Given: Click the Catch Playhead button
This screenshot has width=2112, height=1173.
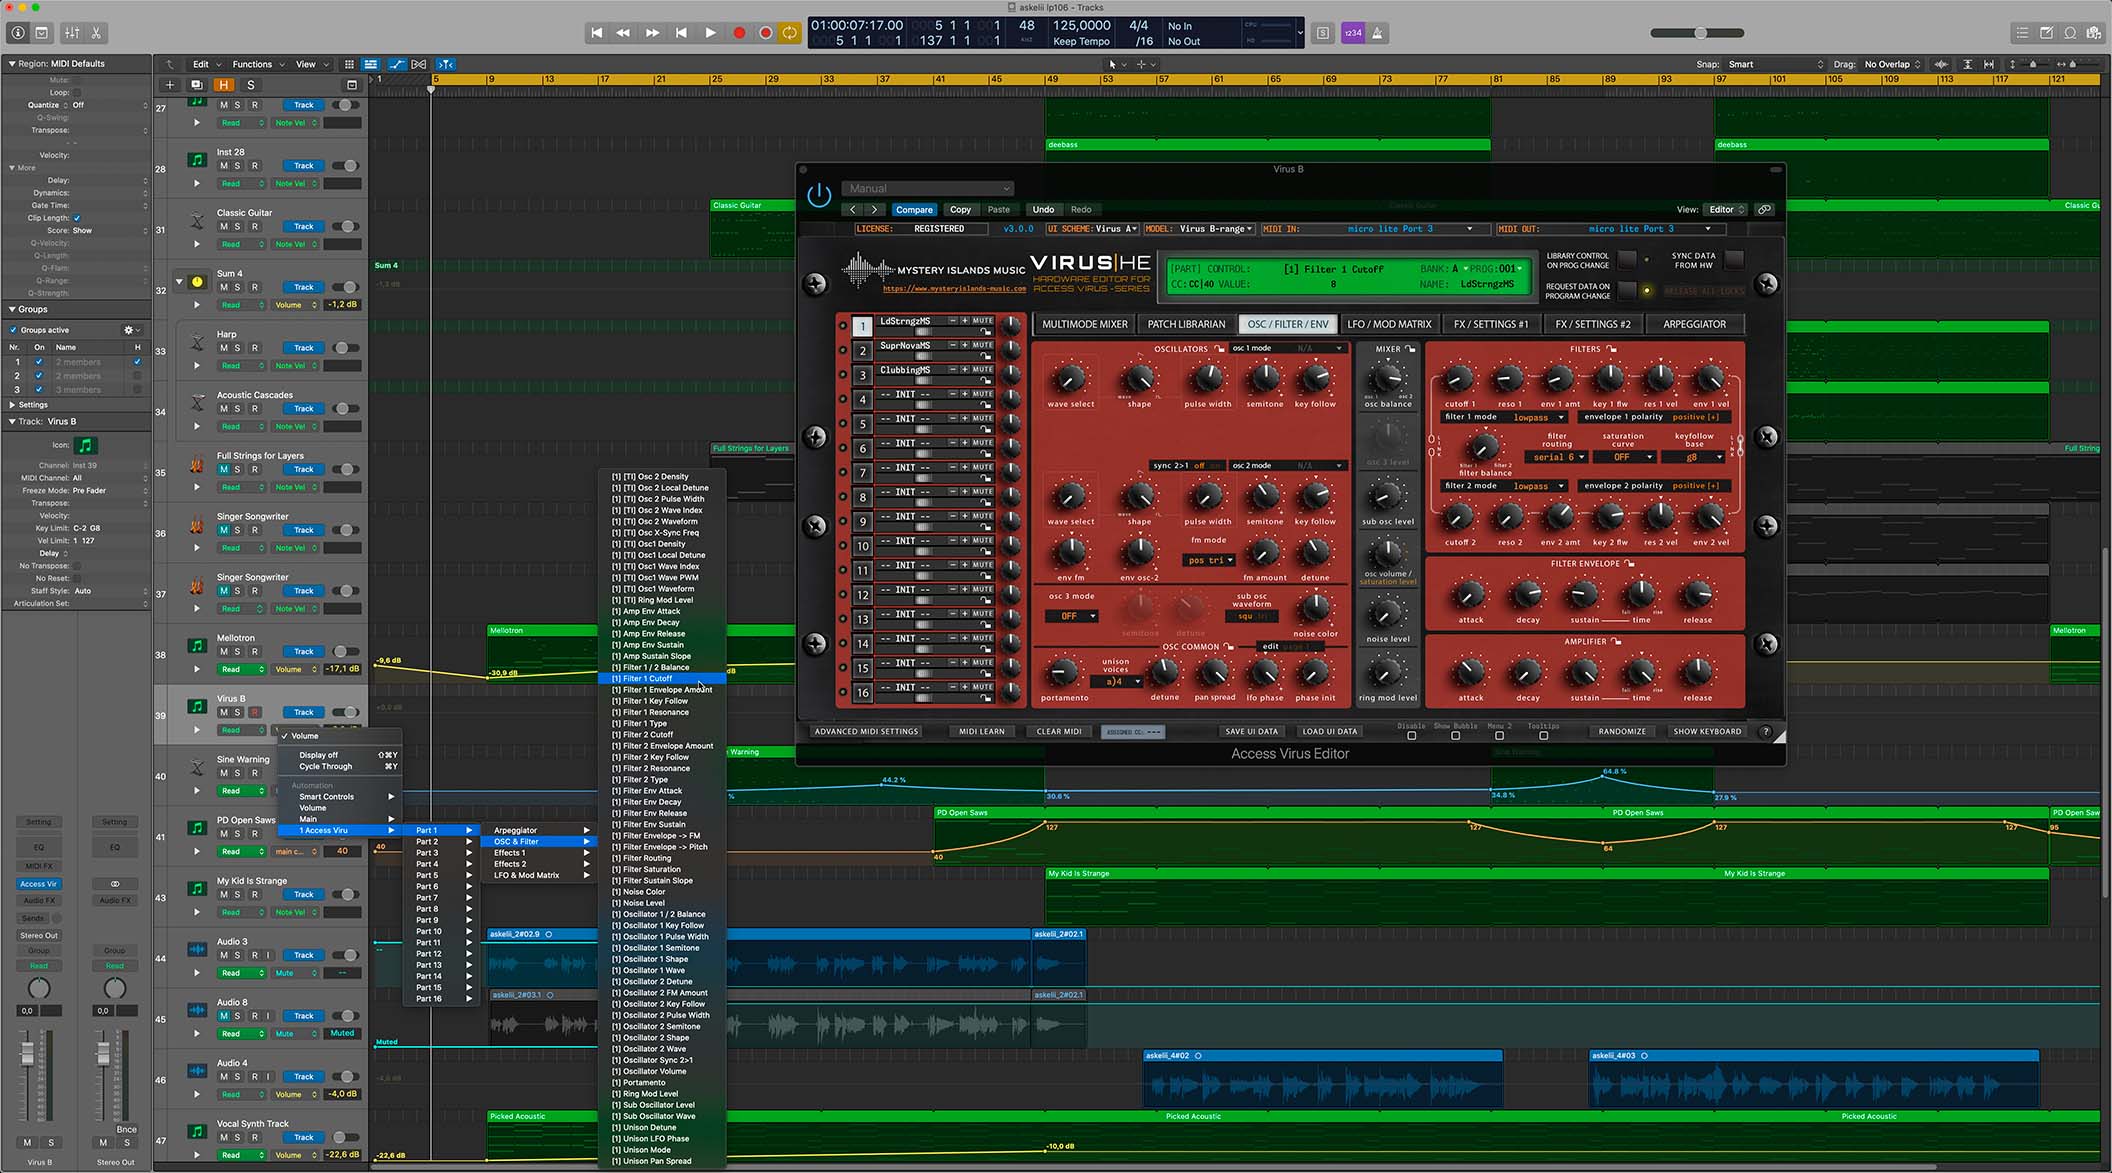Looking at the screenshot, I should [446, 64].
